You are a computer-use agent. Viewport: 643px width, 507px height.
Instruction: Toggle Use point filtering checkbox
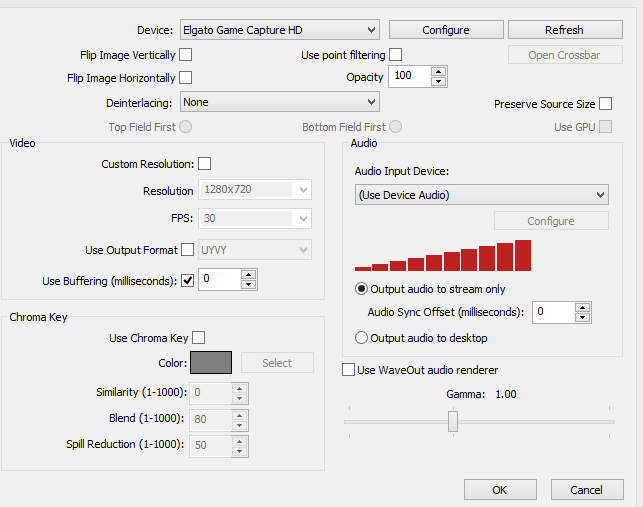pos(396,55)
